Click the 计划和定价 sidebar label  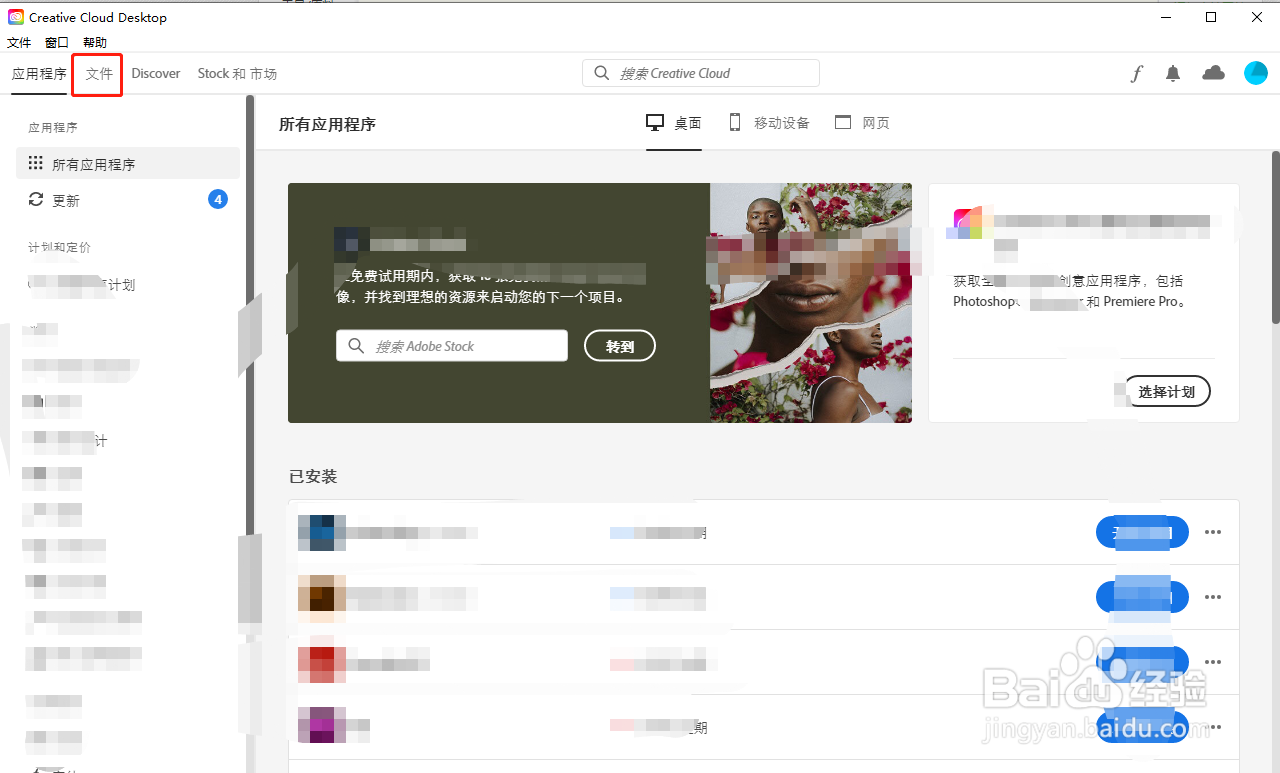(x=59, y=247)
